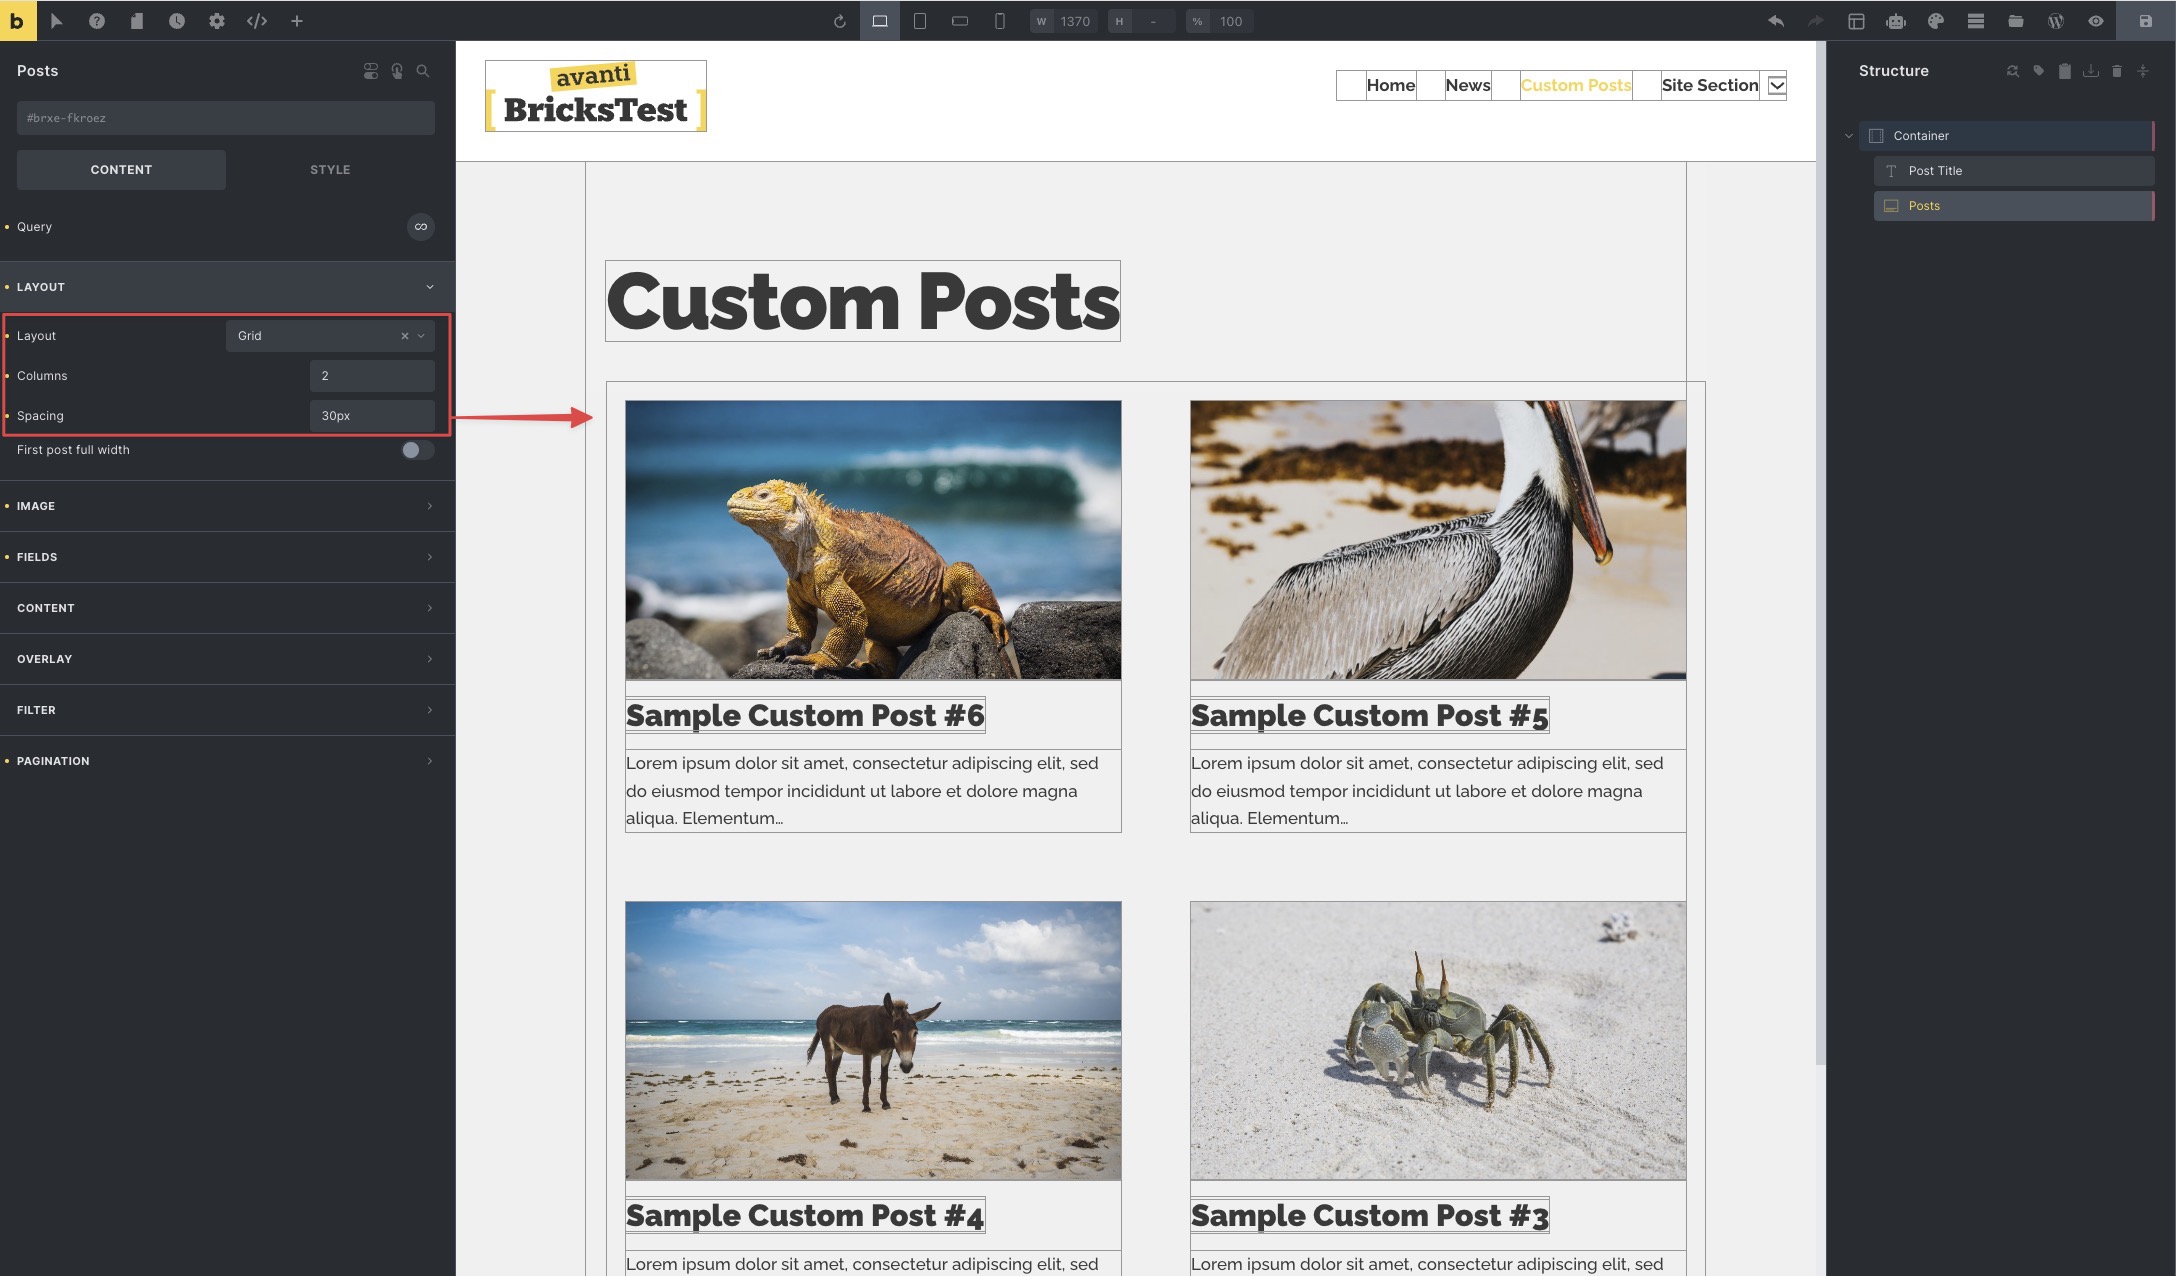
Task: Click the Site Section menu link
Action: [1710, 85]
